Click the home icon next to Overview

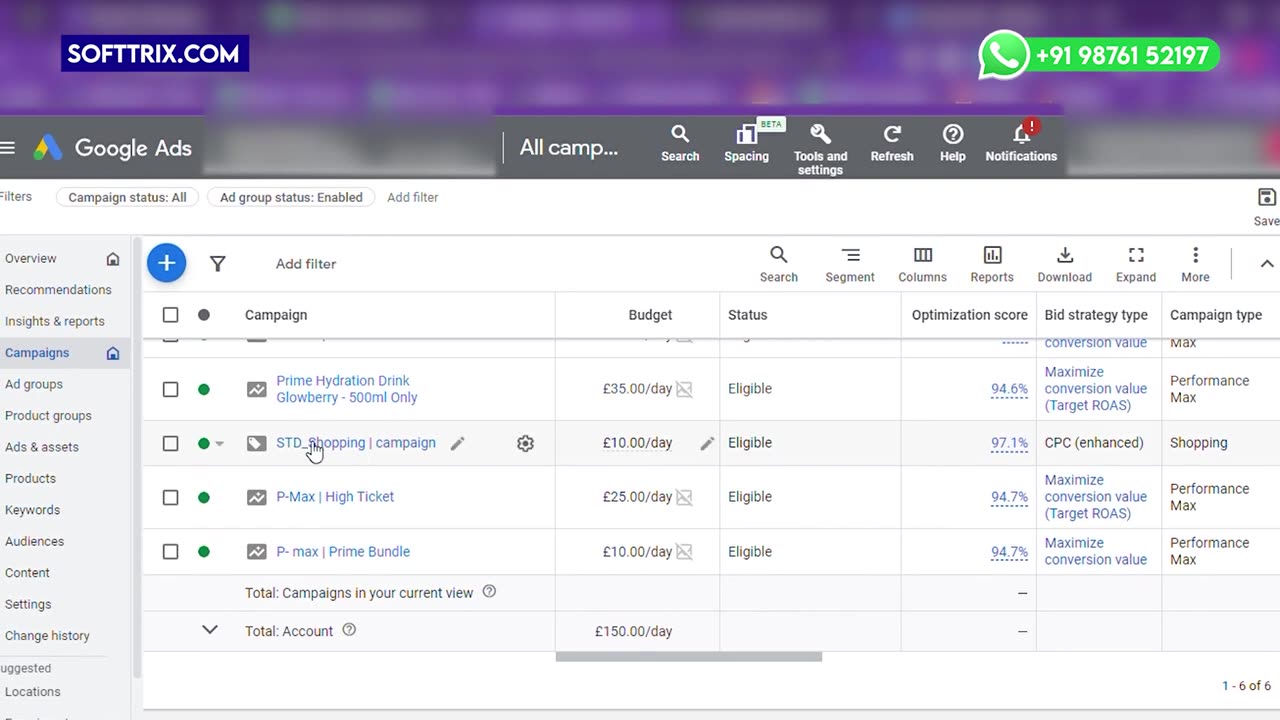(113, 259)
